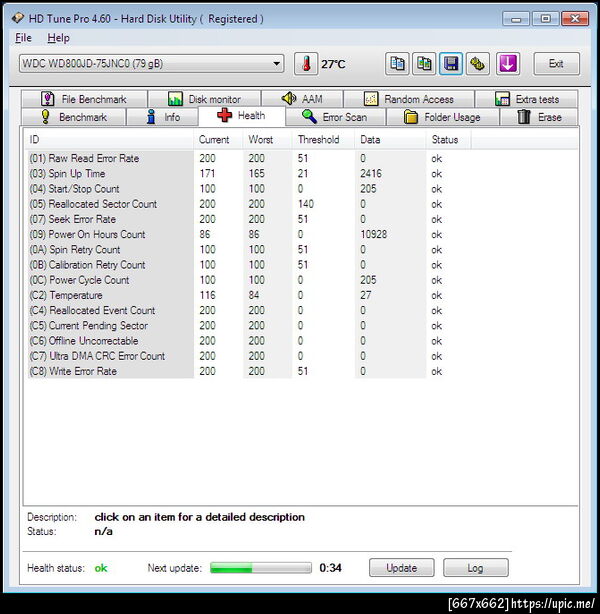Select the Offline Uncorrectable row
Screen dimensions: 600x614
point(249,341)
